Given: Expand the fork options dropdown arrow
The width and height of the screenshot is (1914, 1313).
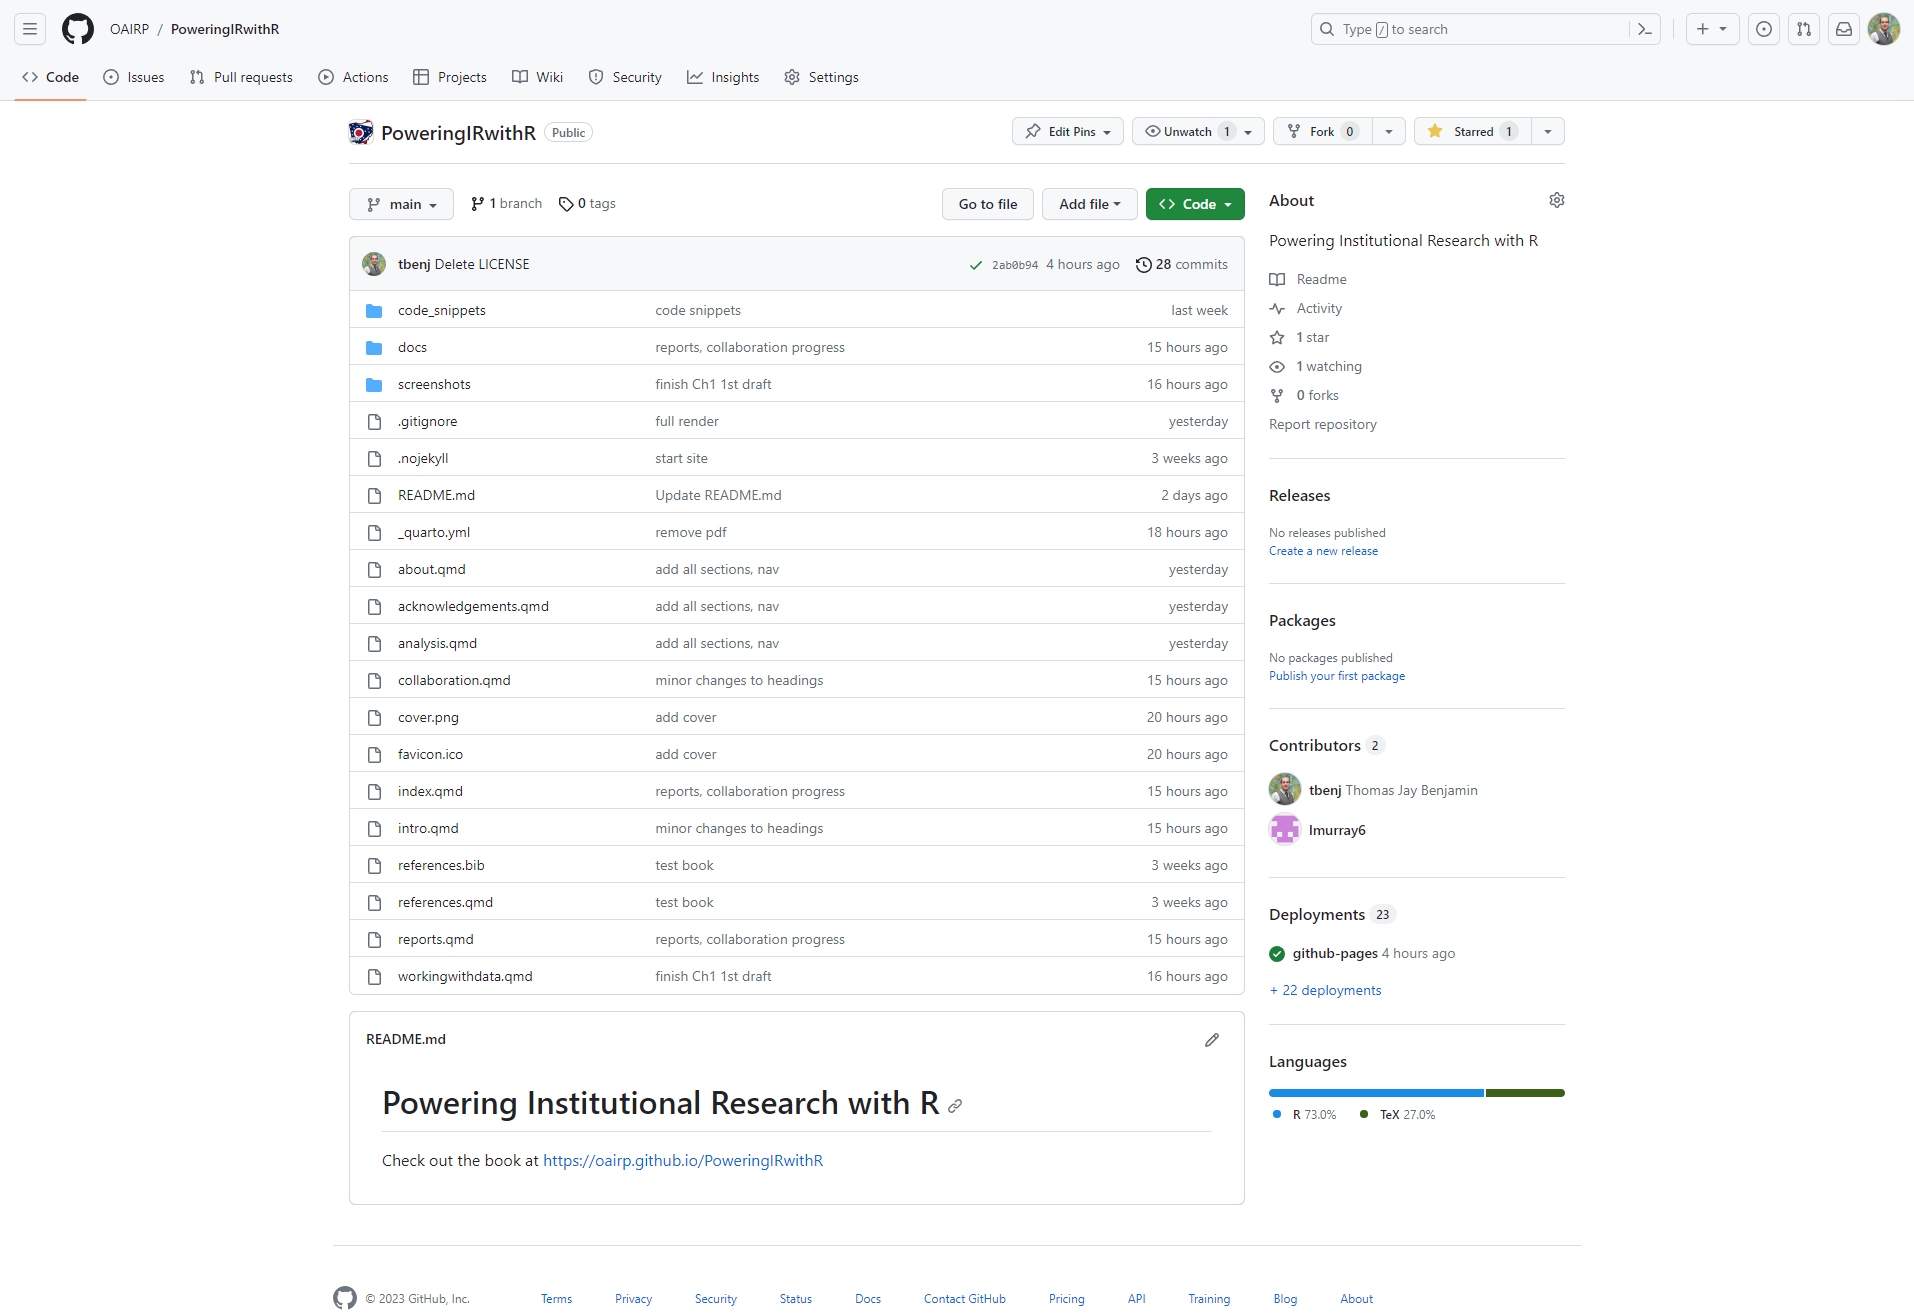Looking at the screenshot, I should tap(1389, 131).
